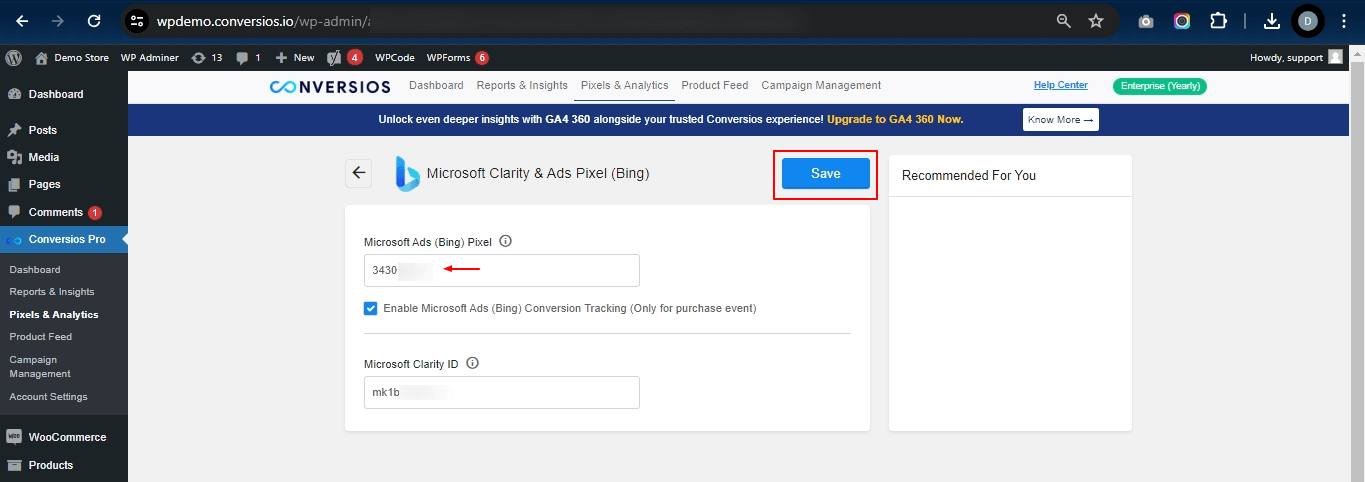
Task: Click the Conversios logo
Action: click(330, 86)
